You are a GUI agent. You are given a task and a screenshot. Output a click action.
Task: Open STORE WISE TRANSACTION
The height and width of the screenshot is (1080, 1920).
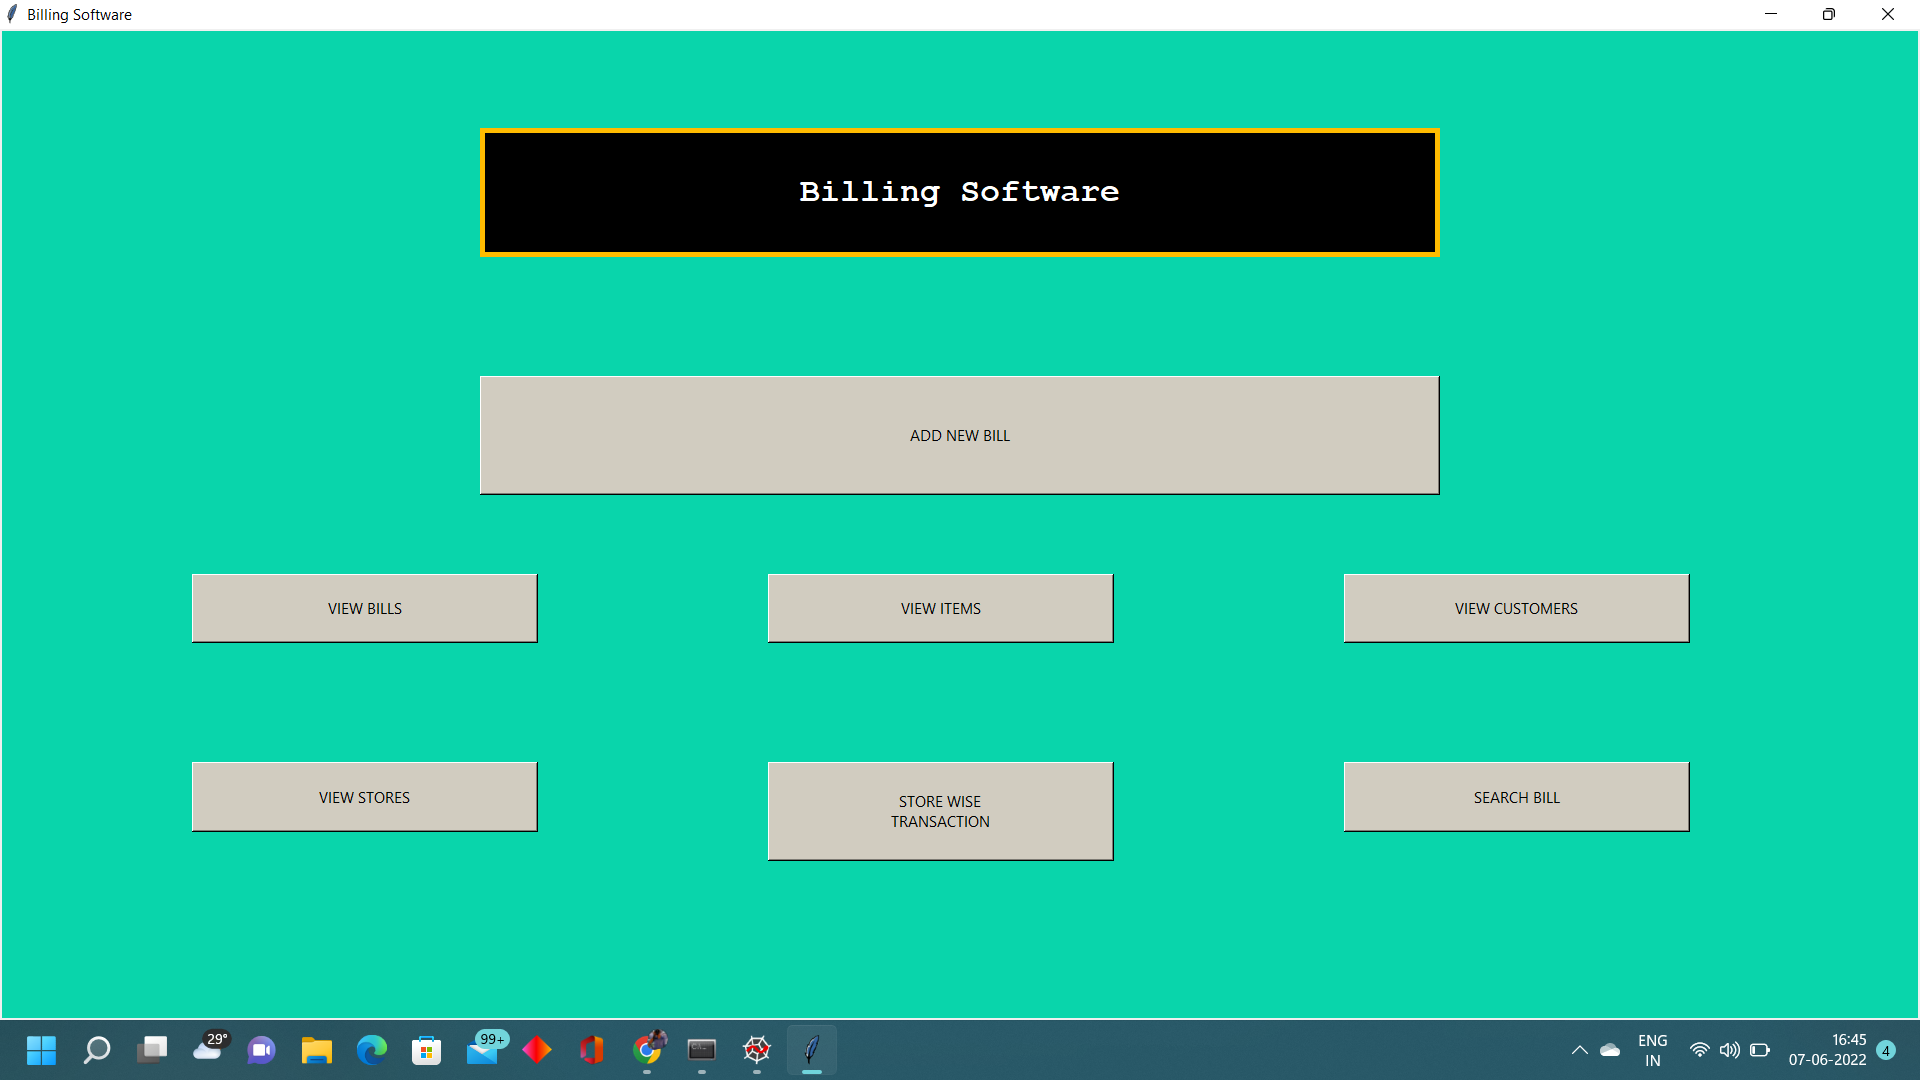point(939,811)
